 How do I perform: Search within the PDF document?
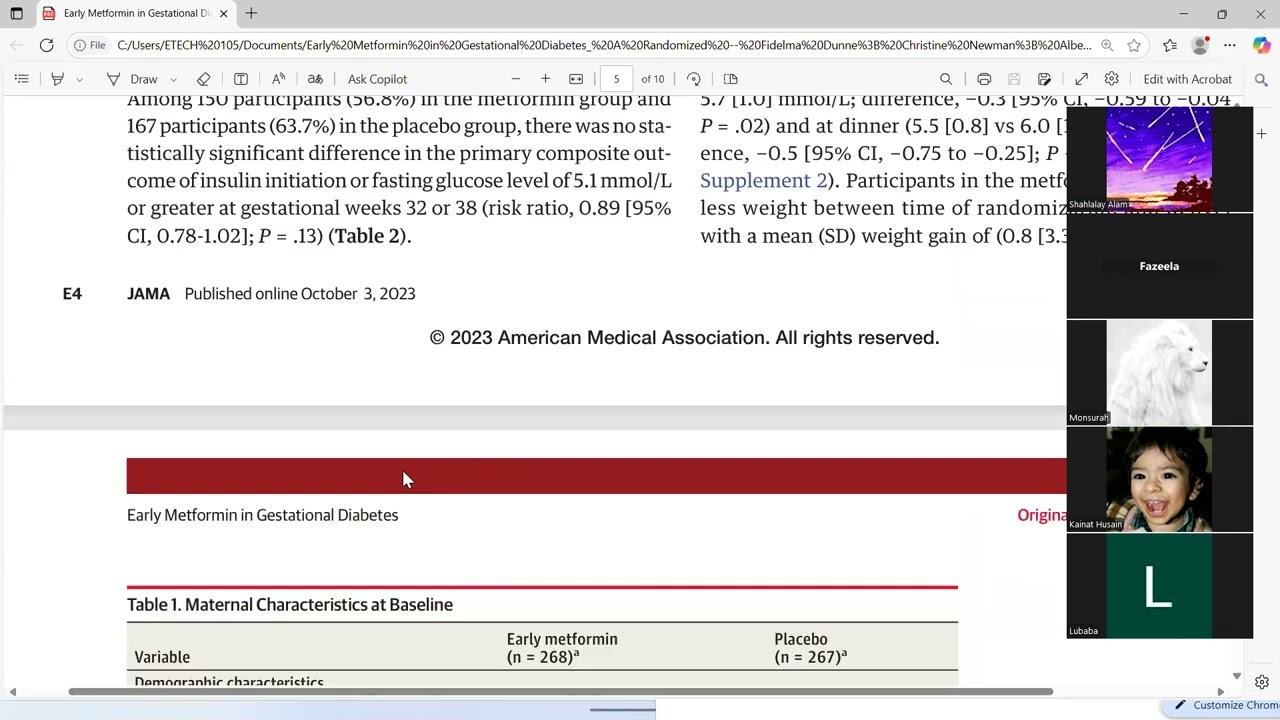(x=946, y=79)
